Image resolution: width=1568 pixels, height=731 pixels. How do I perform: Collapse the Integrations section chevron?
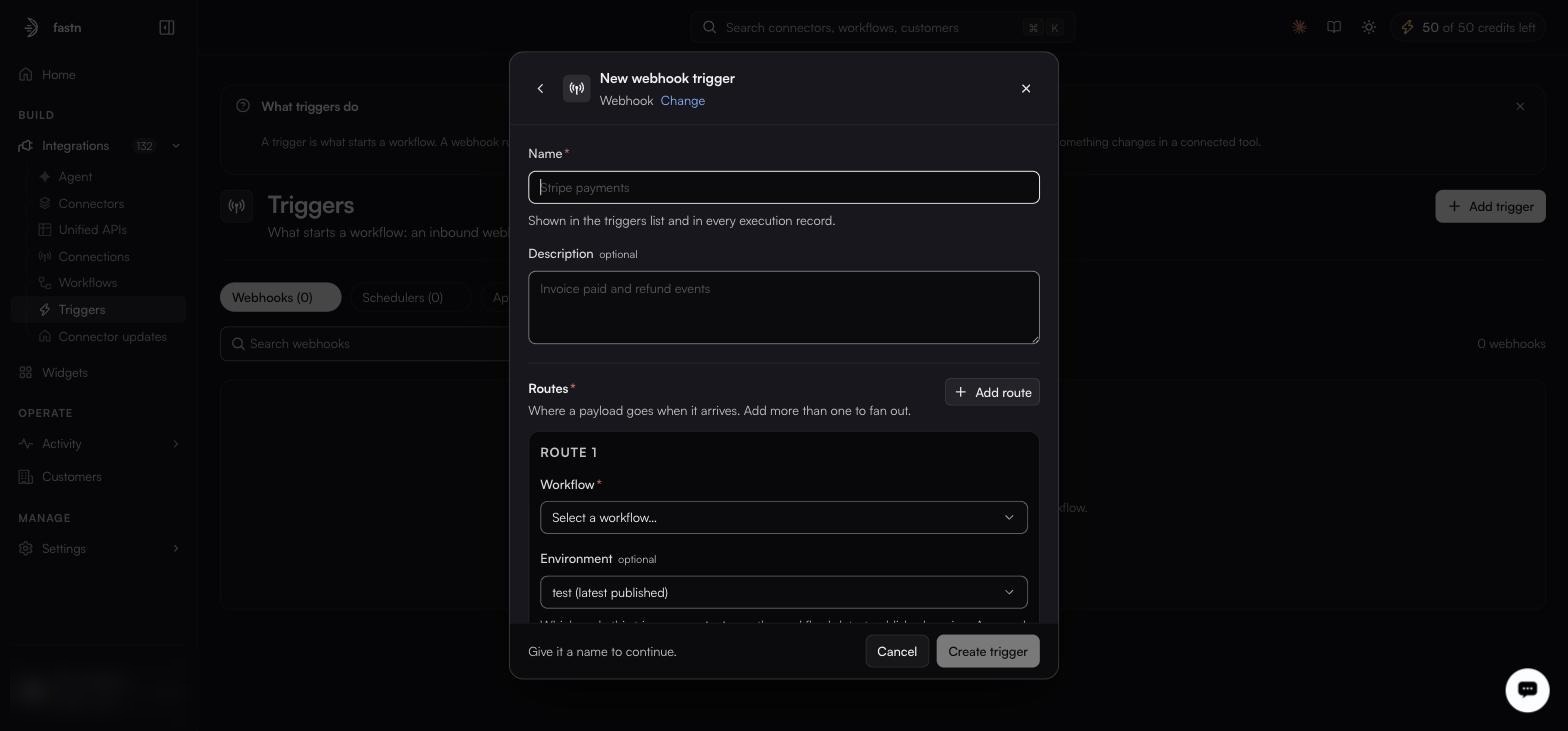(176, 146)
